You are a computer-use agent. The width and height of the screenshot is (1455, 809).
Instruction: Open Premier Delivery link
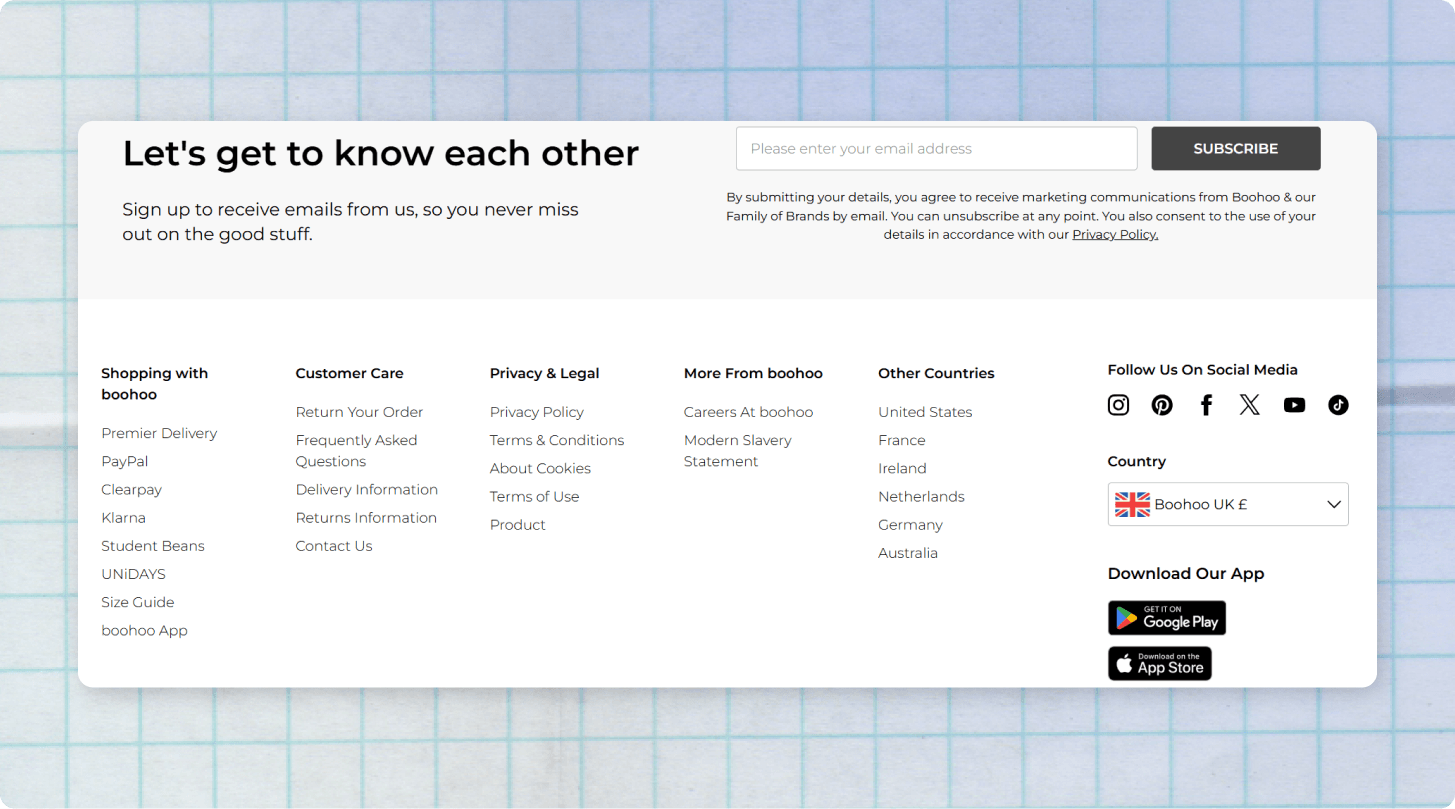pos(159,433)
